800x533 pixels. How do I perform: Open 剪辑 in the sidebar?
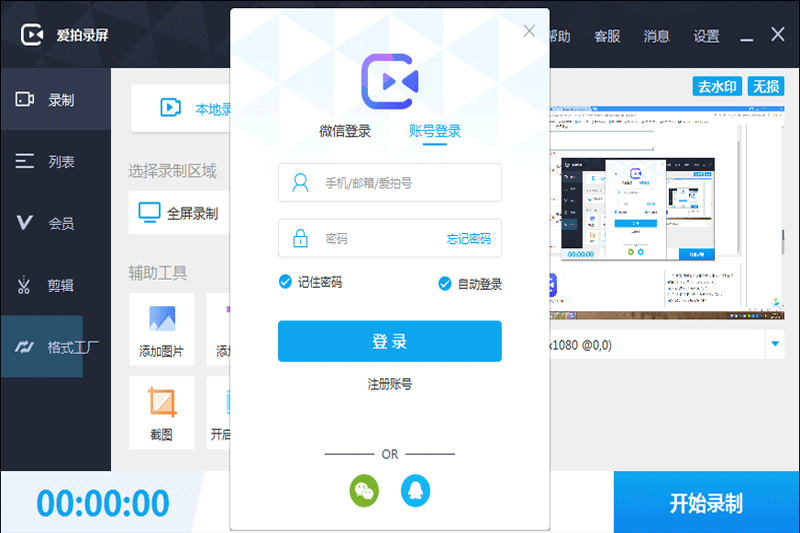pos(55,285)
